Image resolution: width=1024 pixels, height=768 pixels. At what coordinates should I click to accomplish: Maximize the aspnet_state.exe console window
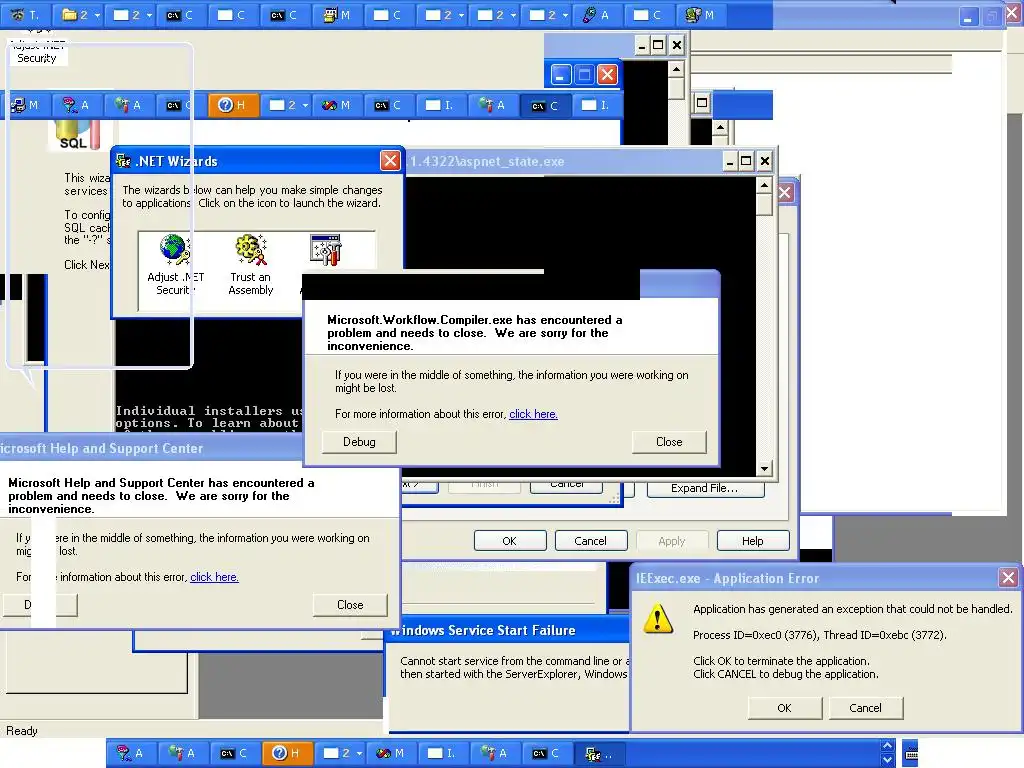[746, 161]
